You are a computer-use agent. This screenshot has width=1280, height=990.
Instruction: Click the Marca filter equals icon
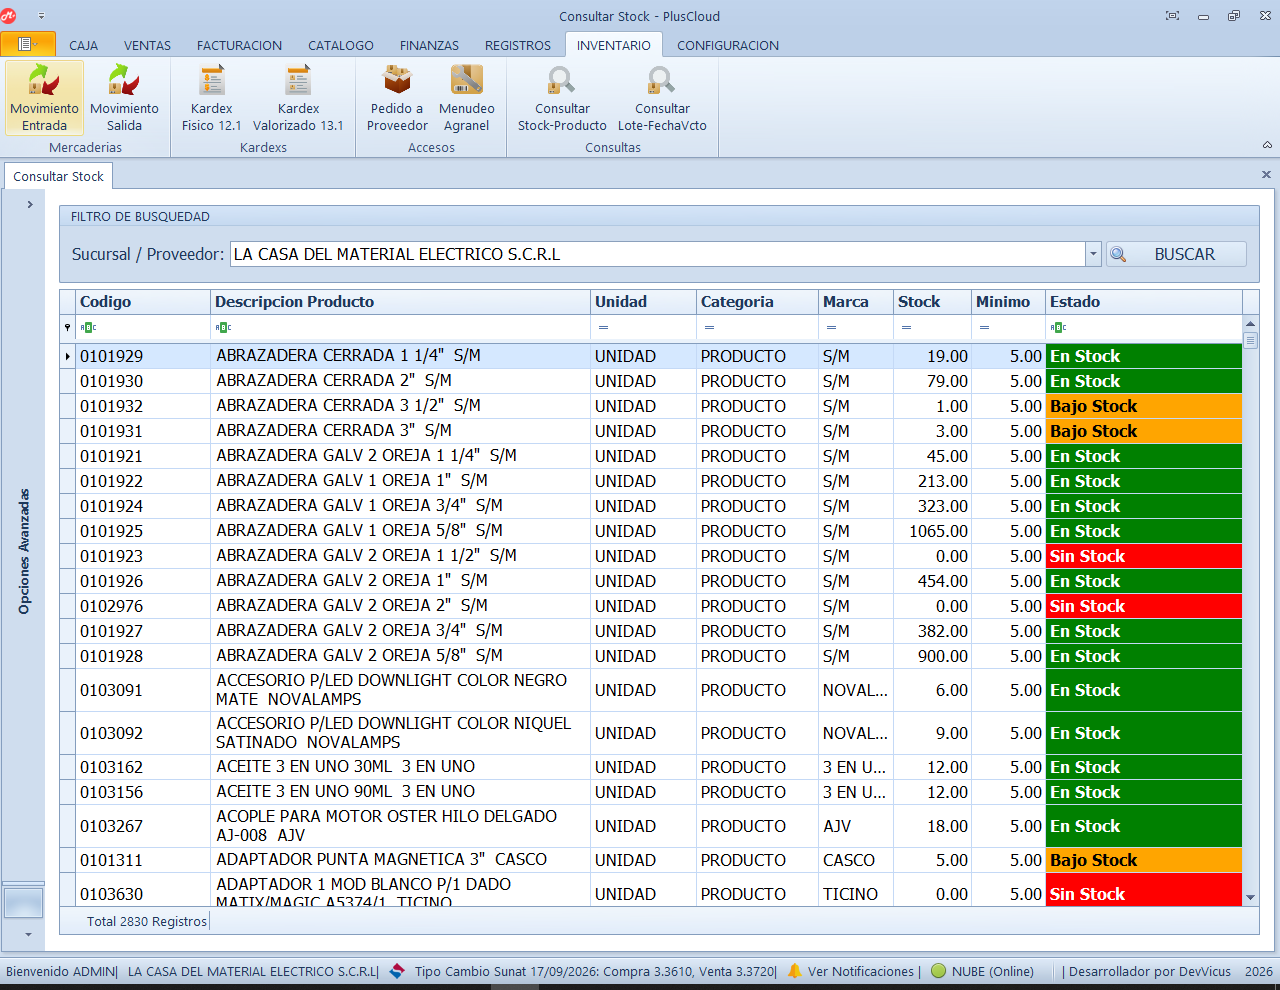coord(831,327)
